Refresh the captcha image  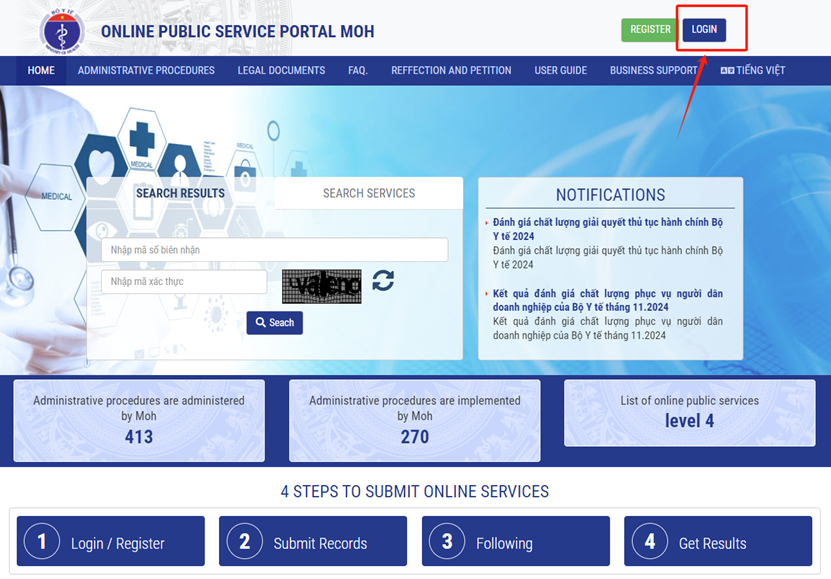pyautogui.click(x=383, y=280)
